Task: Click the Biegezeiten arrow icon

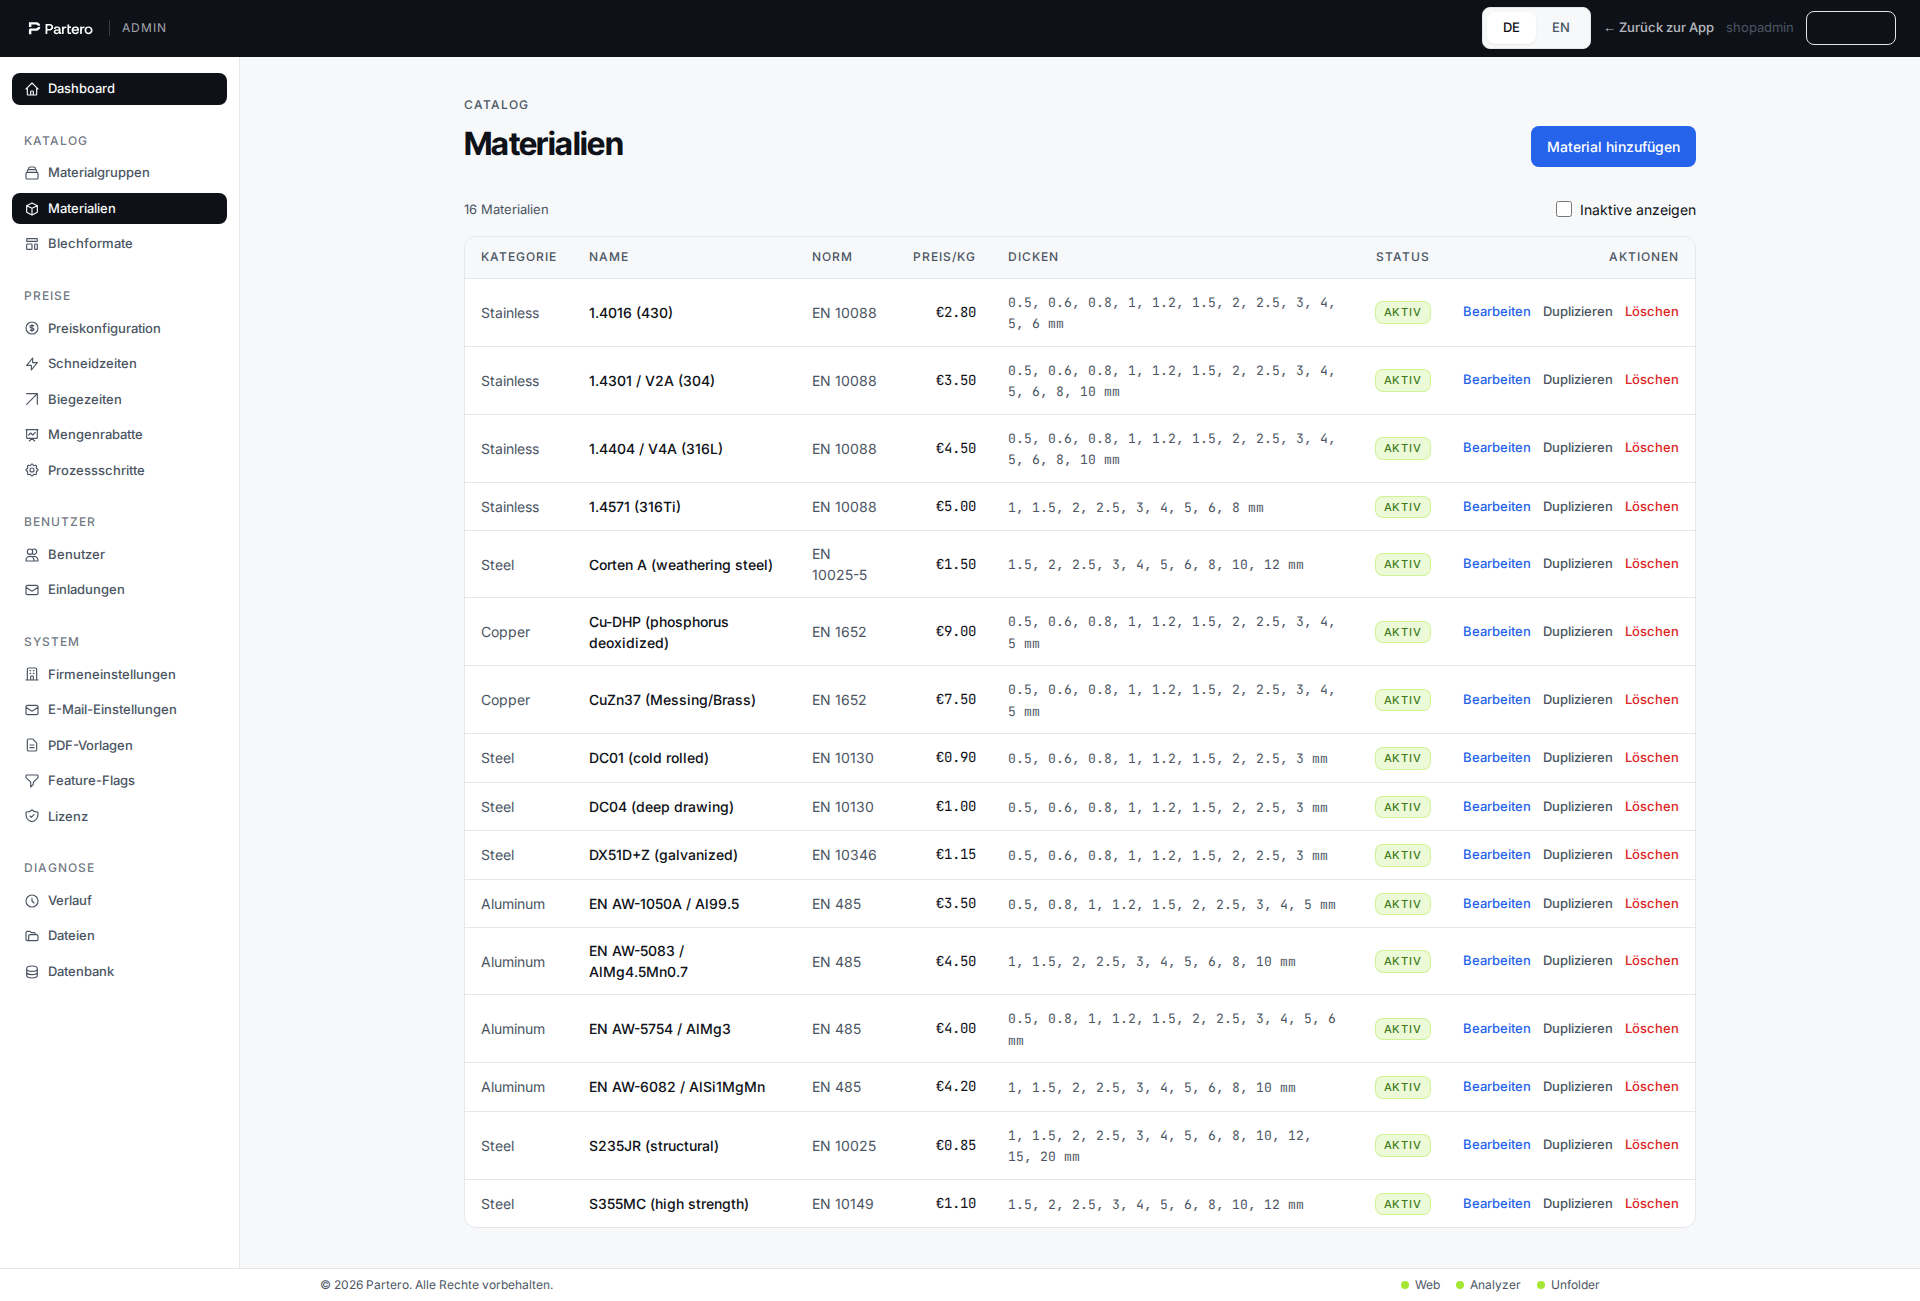Action: pyautogui.click(x=32, y=400)
